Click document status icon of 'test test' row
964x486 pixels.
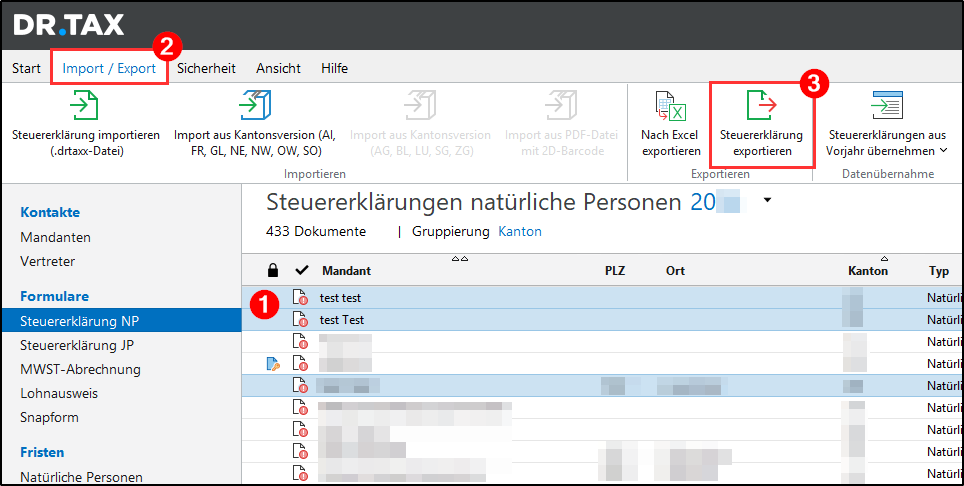coord(299,298)
